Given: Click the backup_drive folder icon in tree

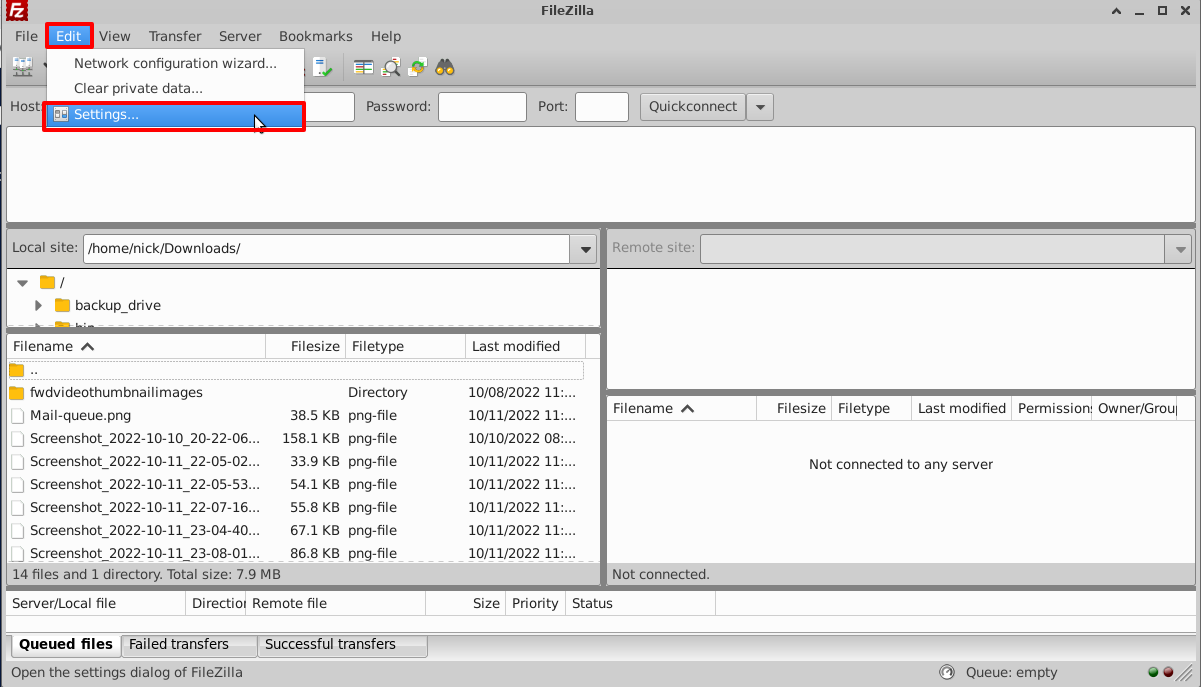Looking at the screenshot, I should 62,306.
